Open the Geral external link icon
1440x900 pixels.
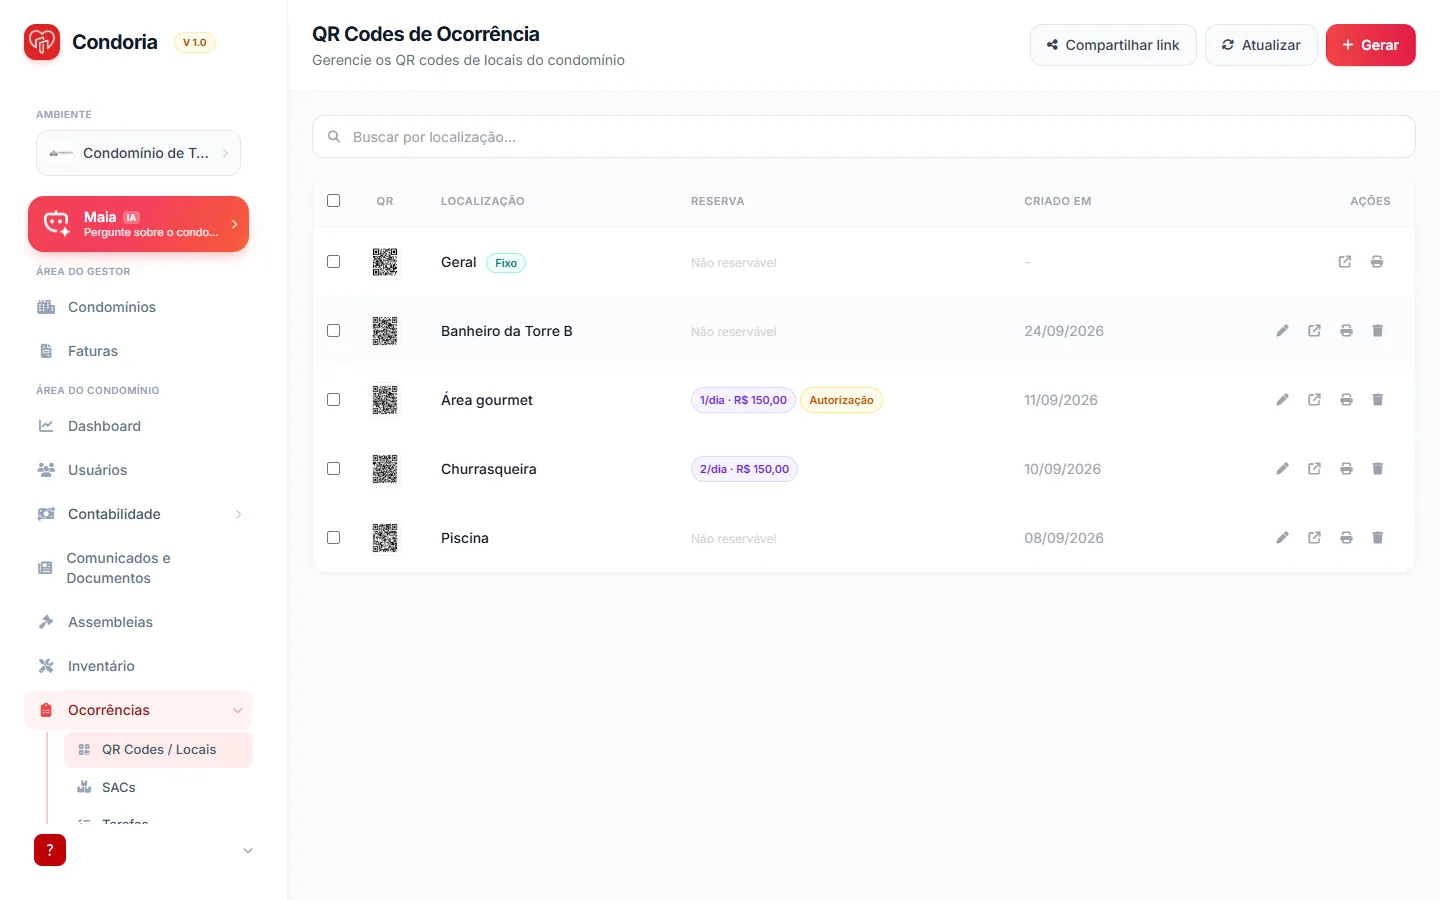click(1345, 262)
